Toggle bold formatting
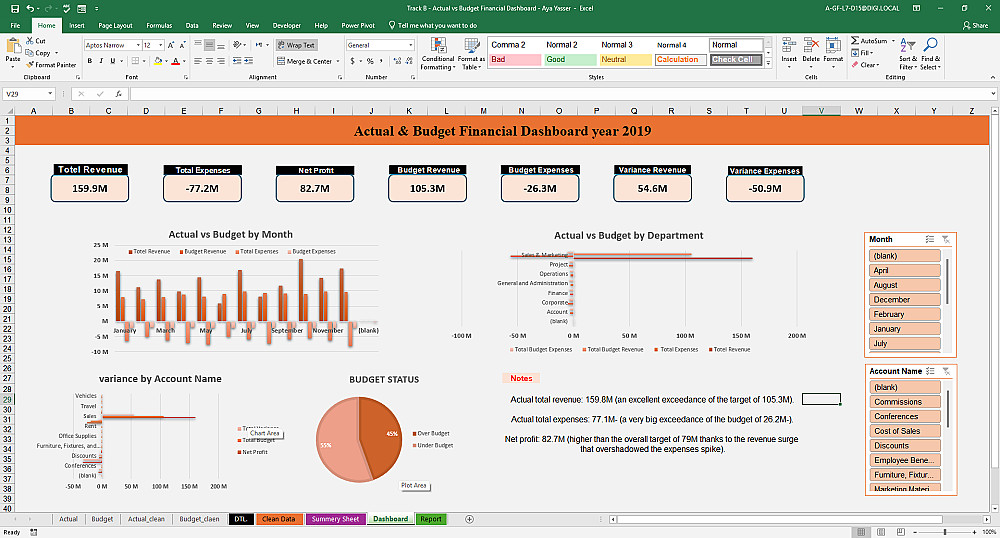 tap(90, 61)
